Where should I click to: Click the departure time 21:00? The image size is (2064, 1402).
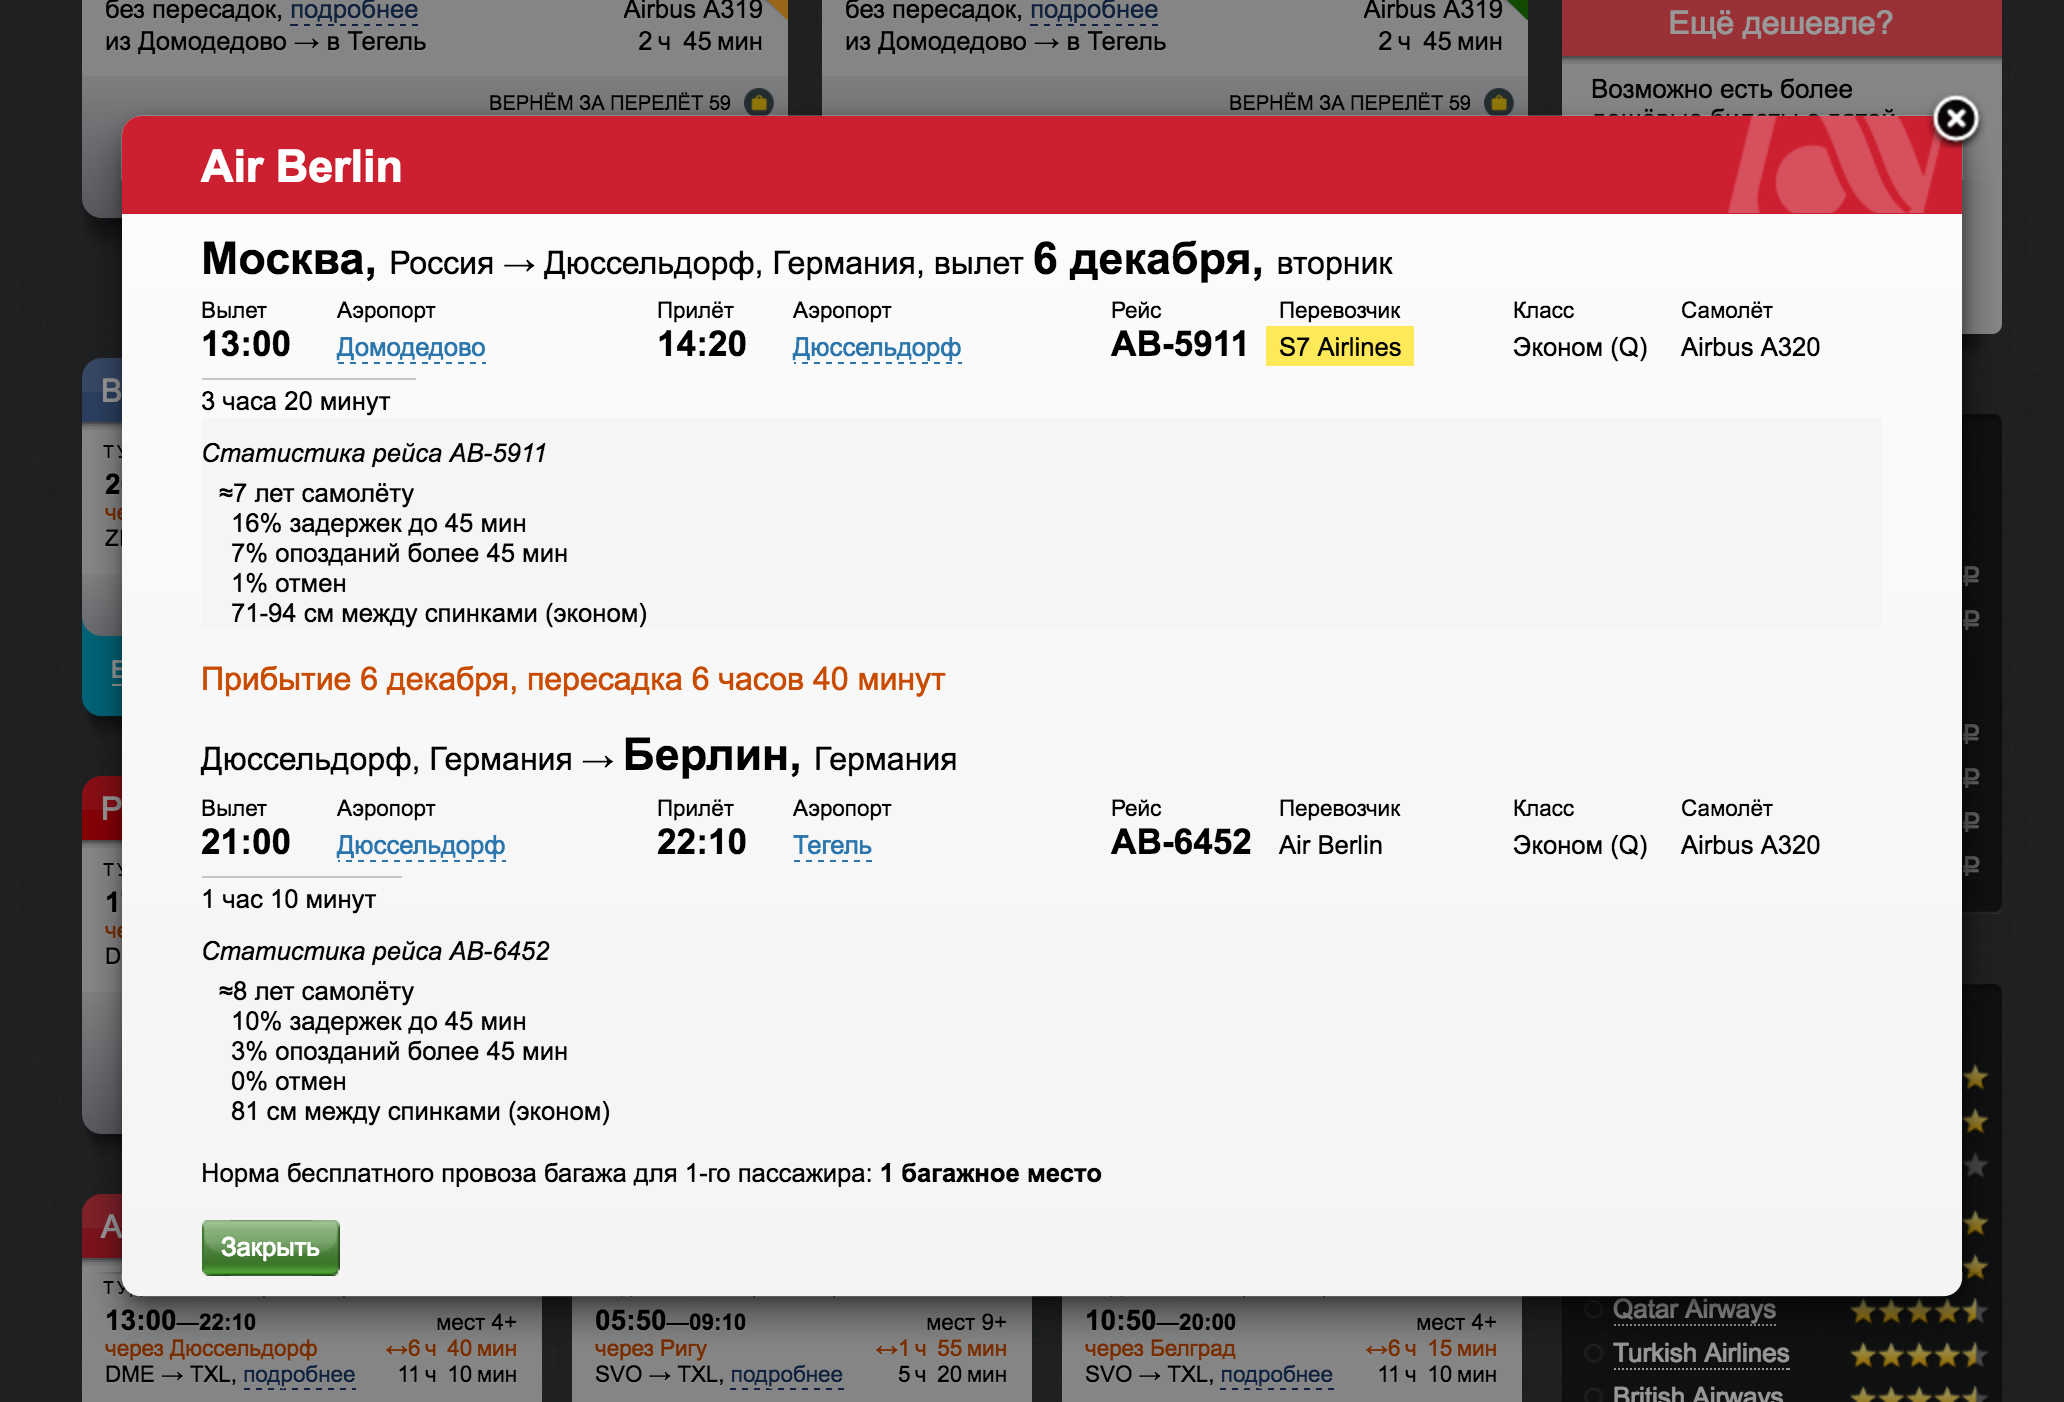point(246,843)
